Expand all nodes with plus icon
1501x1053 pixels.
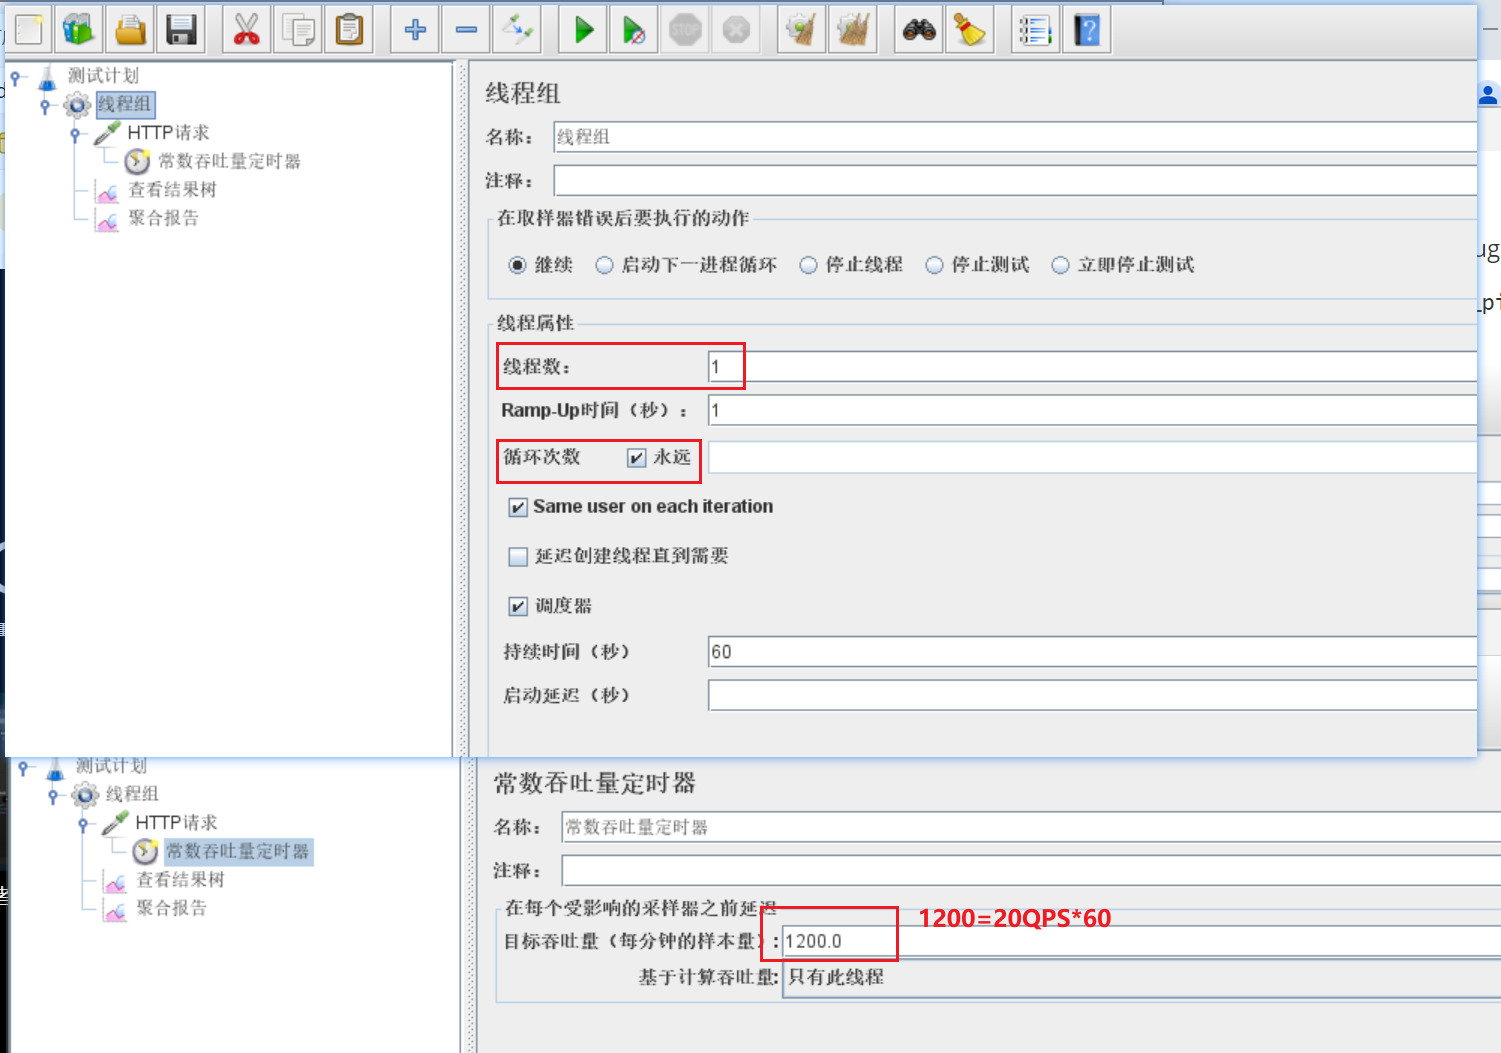point(415,30)
